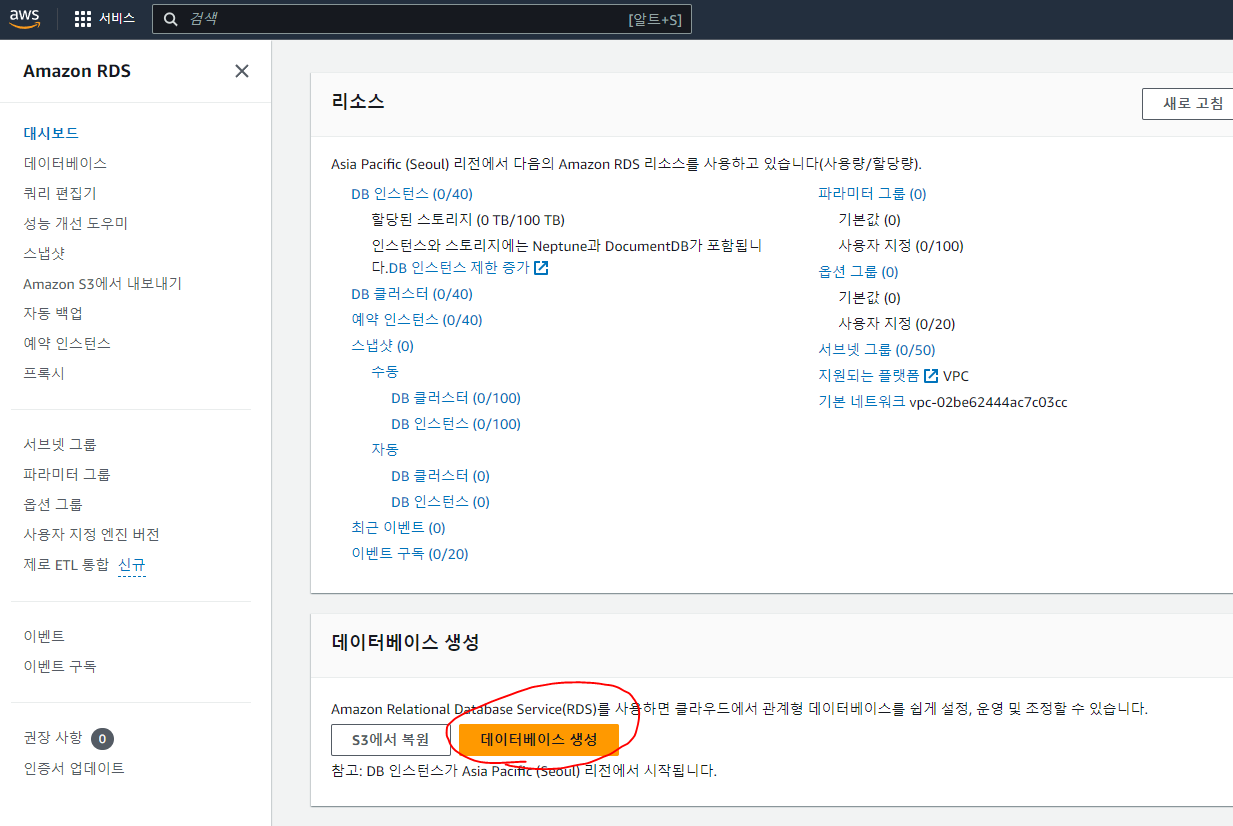Click DB 인스턴스 제한 증가 link

(x=458, y=268)
